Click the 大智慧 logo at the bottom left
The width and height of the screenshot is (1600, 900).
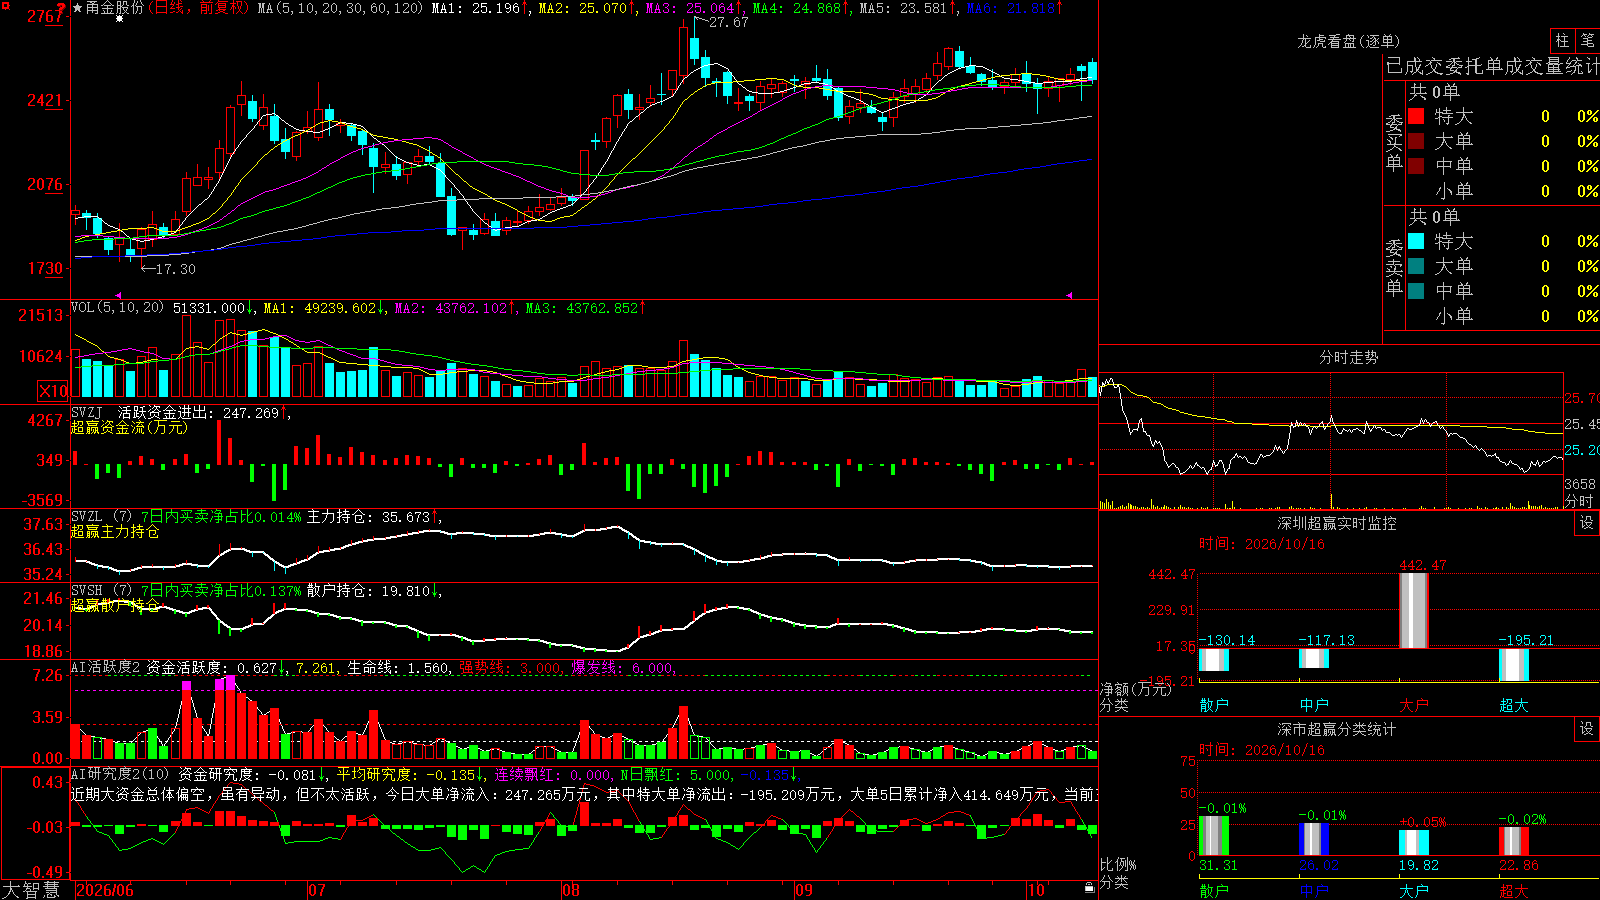coord(32,890)
